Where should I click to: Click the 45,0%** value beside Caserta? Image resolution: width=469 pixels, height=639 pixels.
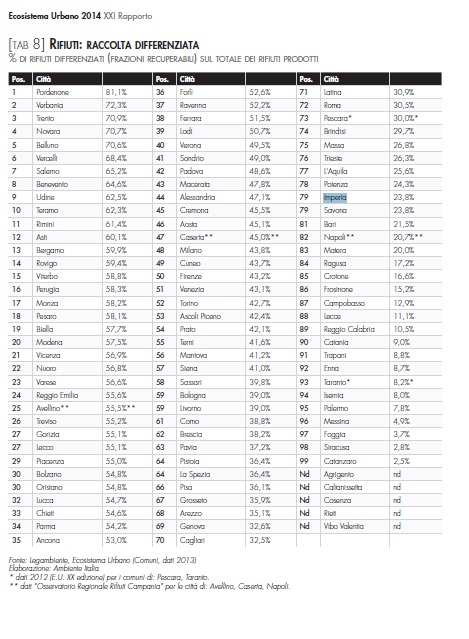point(264,237)
